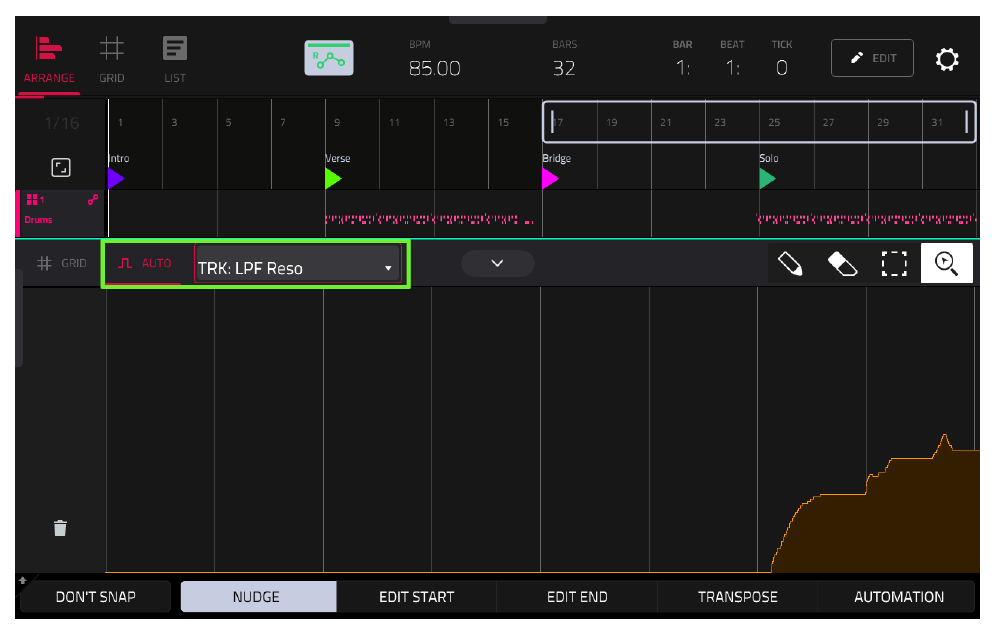Screen dimensions: 996x636
Task: Click the loop range bar at bar 17
Action: (553, 122)
